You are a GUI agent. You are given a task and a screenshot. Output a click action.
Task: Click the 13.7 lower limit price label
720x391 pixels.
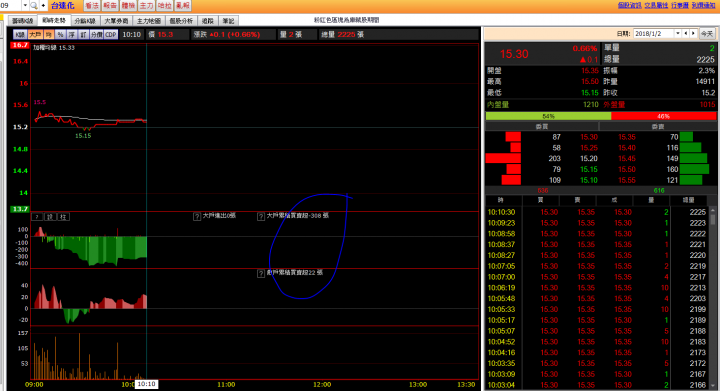pos(20,209)
